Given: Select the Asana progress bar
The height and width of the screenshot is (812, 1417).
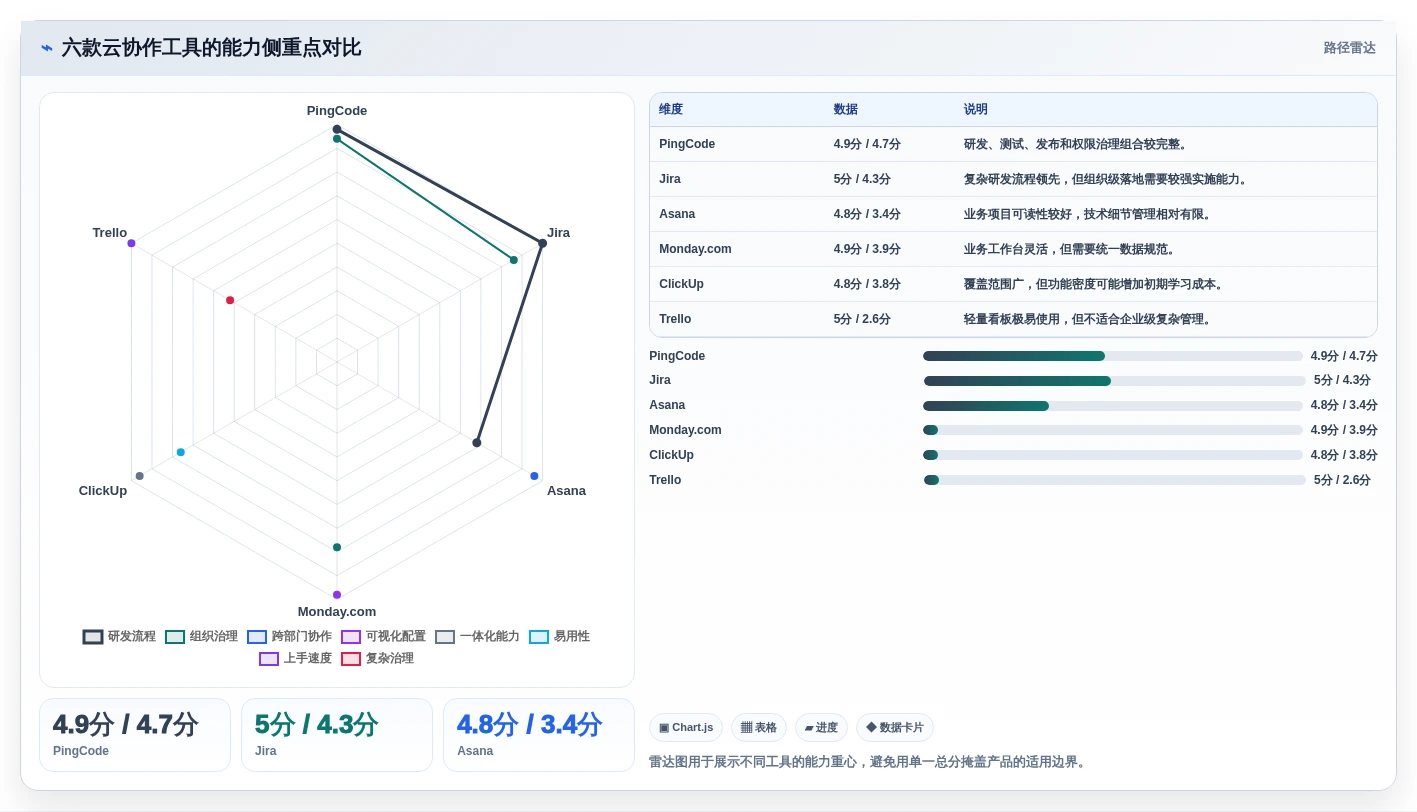Looking at the screenshot, I should [x=1113, y=406].
